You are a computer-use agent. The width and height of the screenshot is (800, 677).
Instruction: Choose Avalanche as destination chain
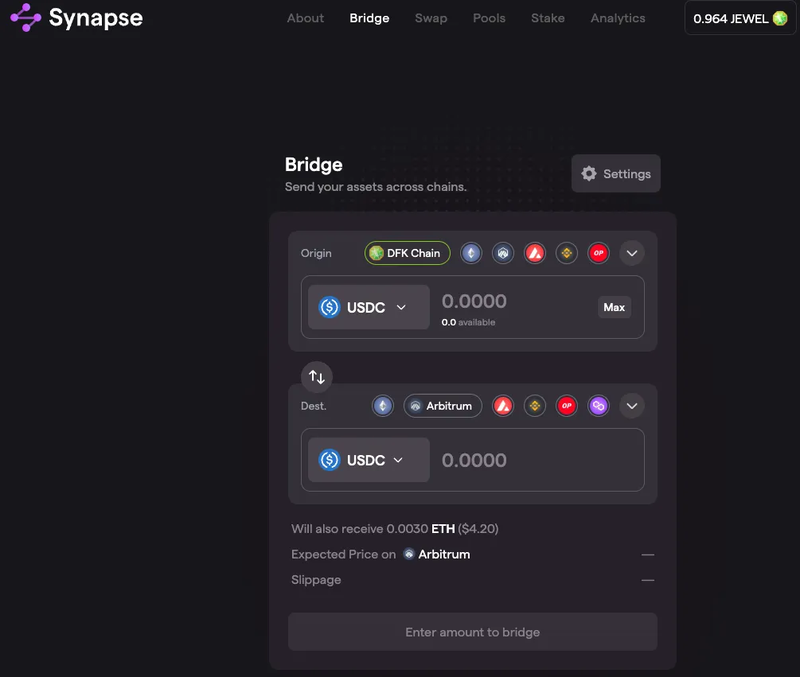[503, 406]
